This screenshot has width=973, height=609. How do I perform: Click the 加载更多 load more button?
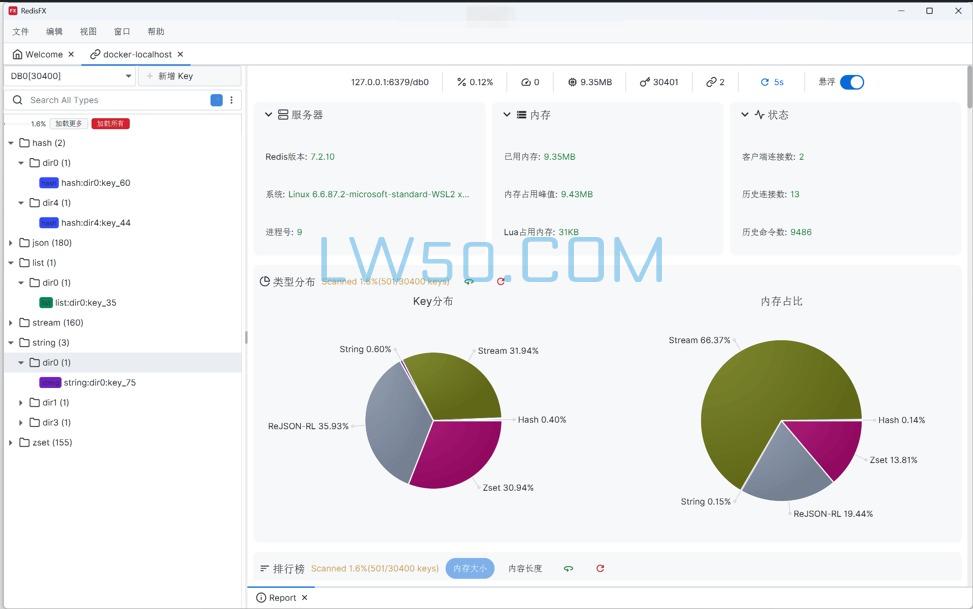[68, 123]
